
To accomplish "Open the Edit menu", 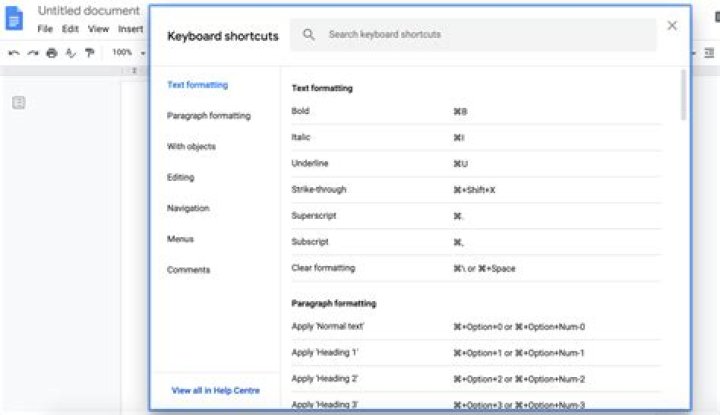I will [70, 29].
